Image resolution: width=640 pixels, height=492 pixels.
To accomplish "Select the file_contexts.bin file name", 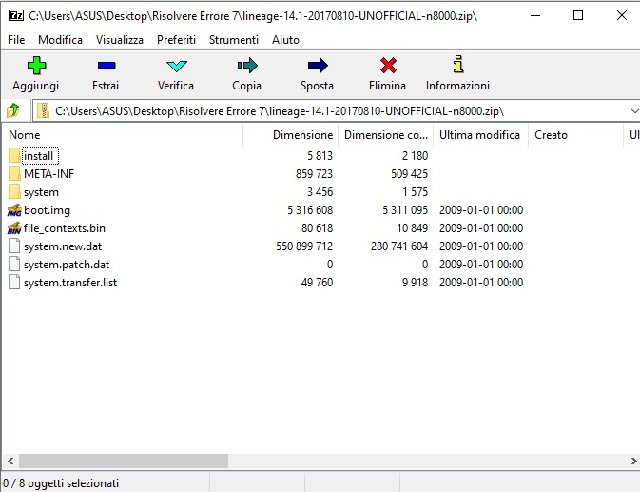I will point(65,228).
